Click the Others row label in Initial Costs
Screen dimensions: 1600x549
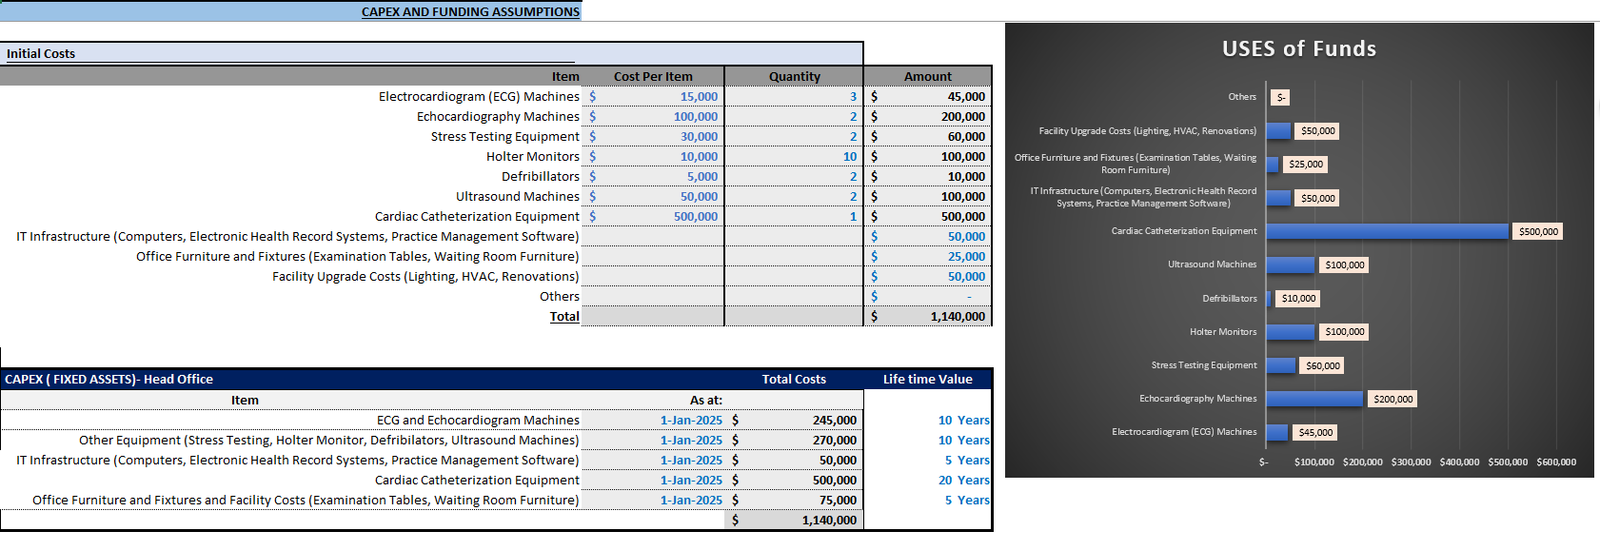(x=559, y=296)
